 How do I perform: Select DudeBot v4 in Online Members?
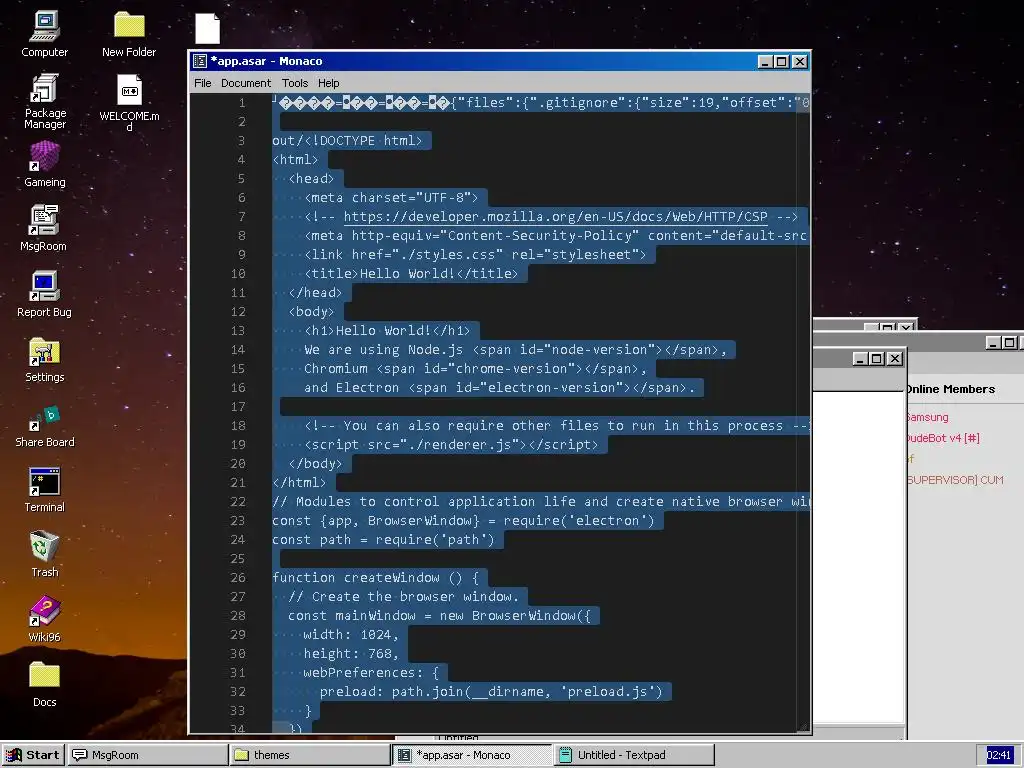click(x=944, y=438)
